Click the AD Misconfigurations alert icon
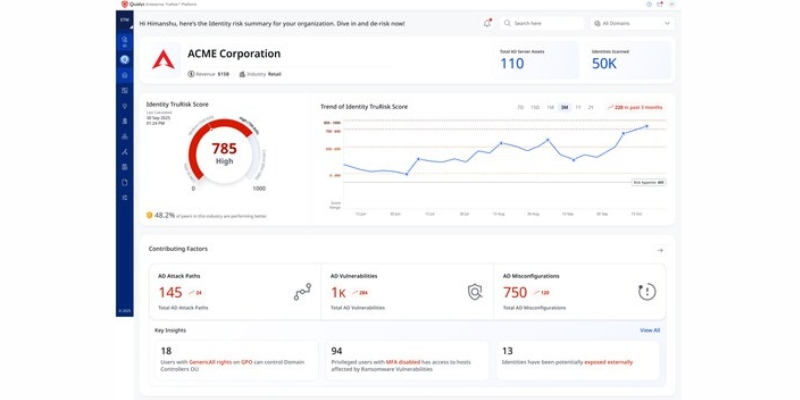 [647, 292]
